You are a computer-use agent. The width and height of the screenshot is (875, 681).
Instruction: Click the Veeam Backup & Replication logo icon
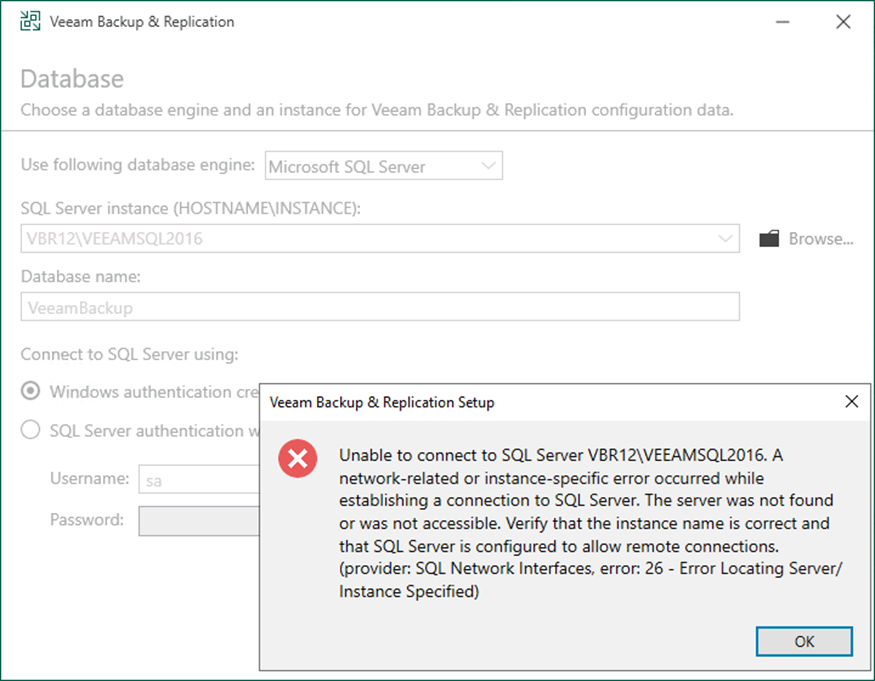(x=30, y=21)
